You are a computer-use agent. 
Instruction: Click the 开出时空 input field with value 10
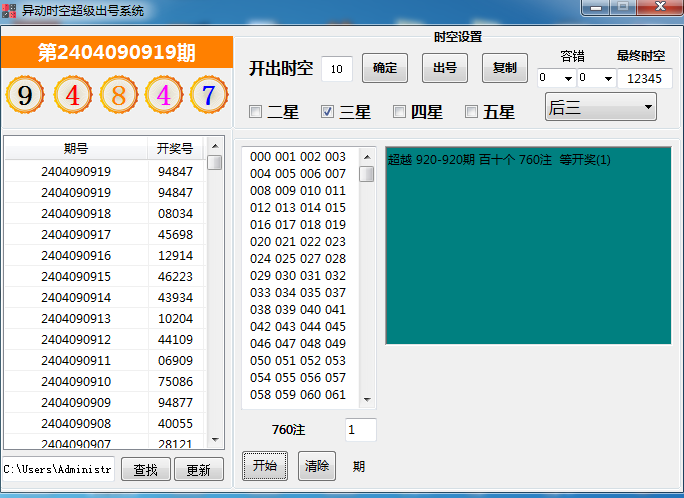pos(337,68)
